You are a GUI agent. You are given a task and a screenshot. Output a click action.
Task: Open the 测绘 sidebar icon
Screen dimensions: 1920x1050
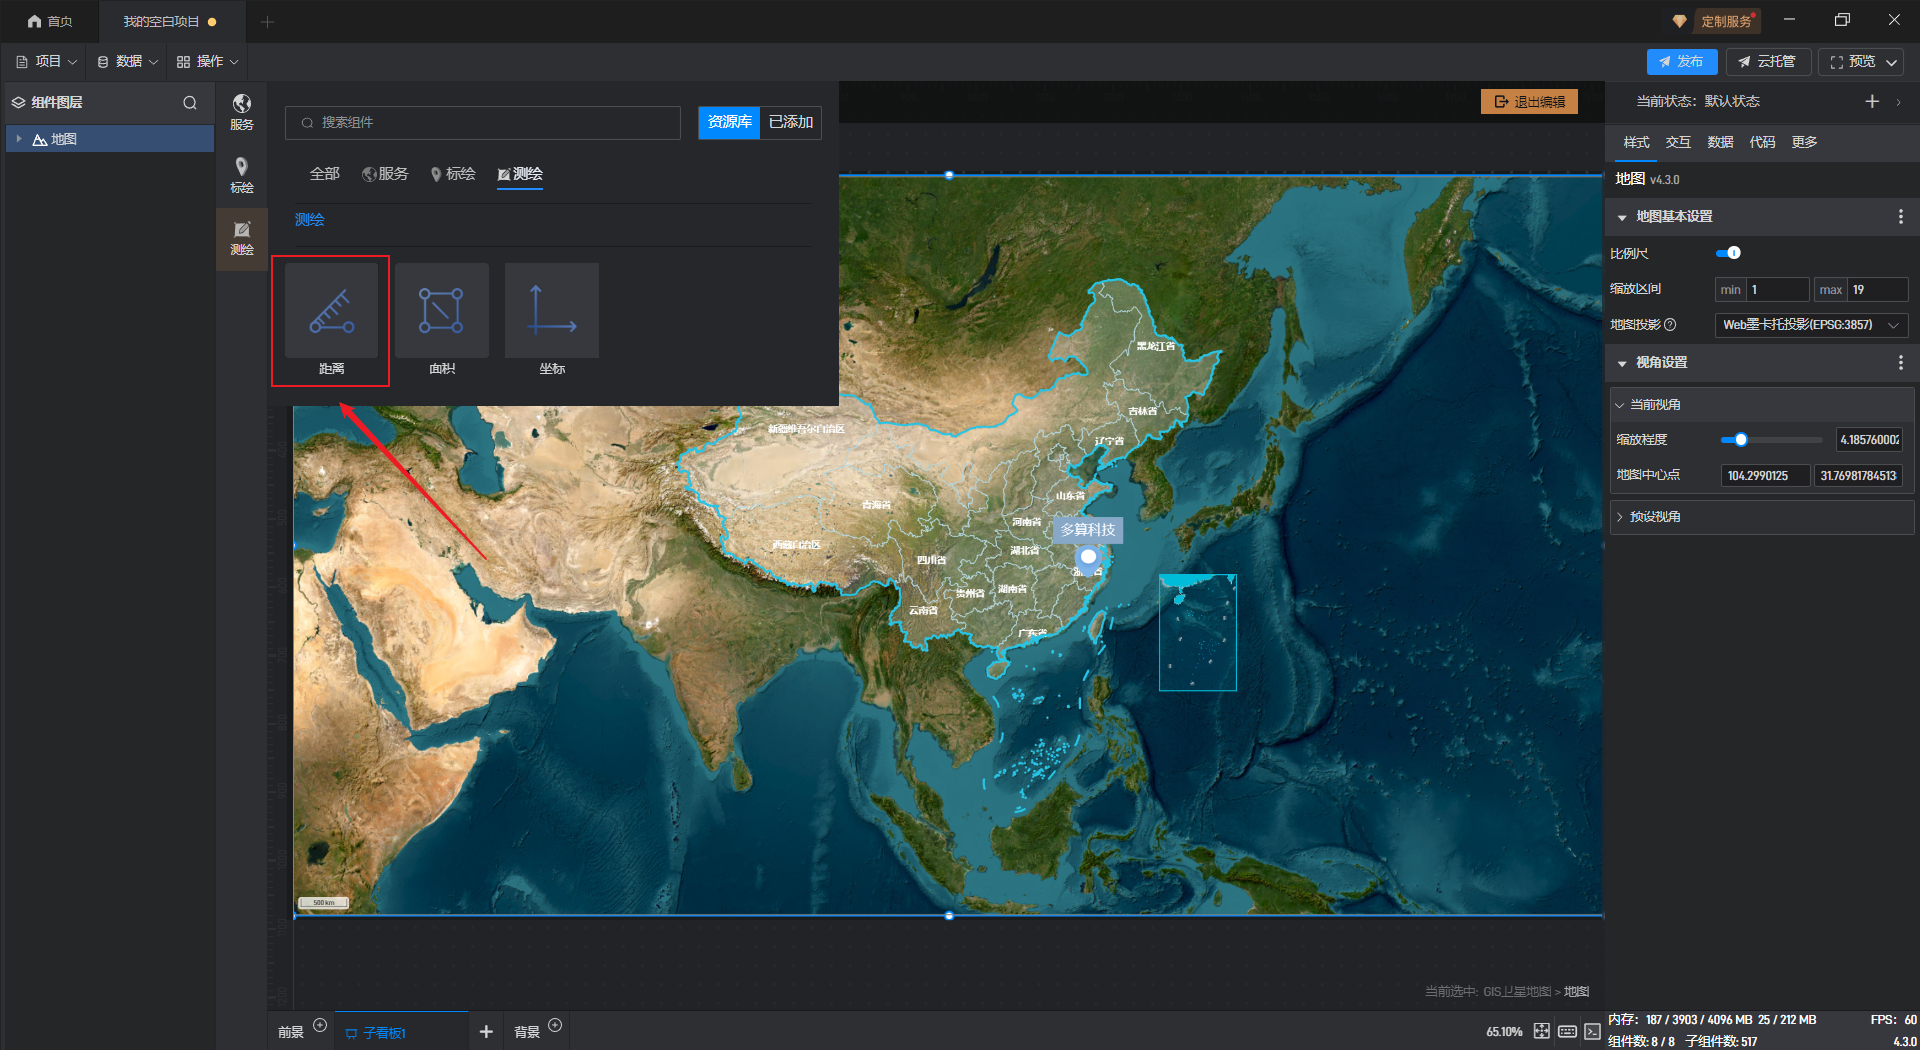242,238
